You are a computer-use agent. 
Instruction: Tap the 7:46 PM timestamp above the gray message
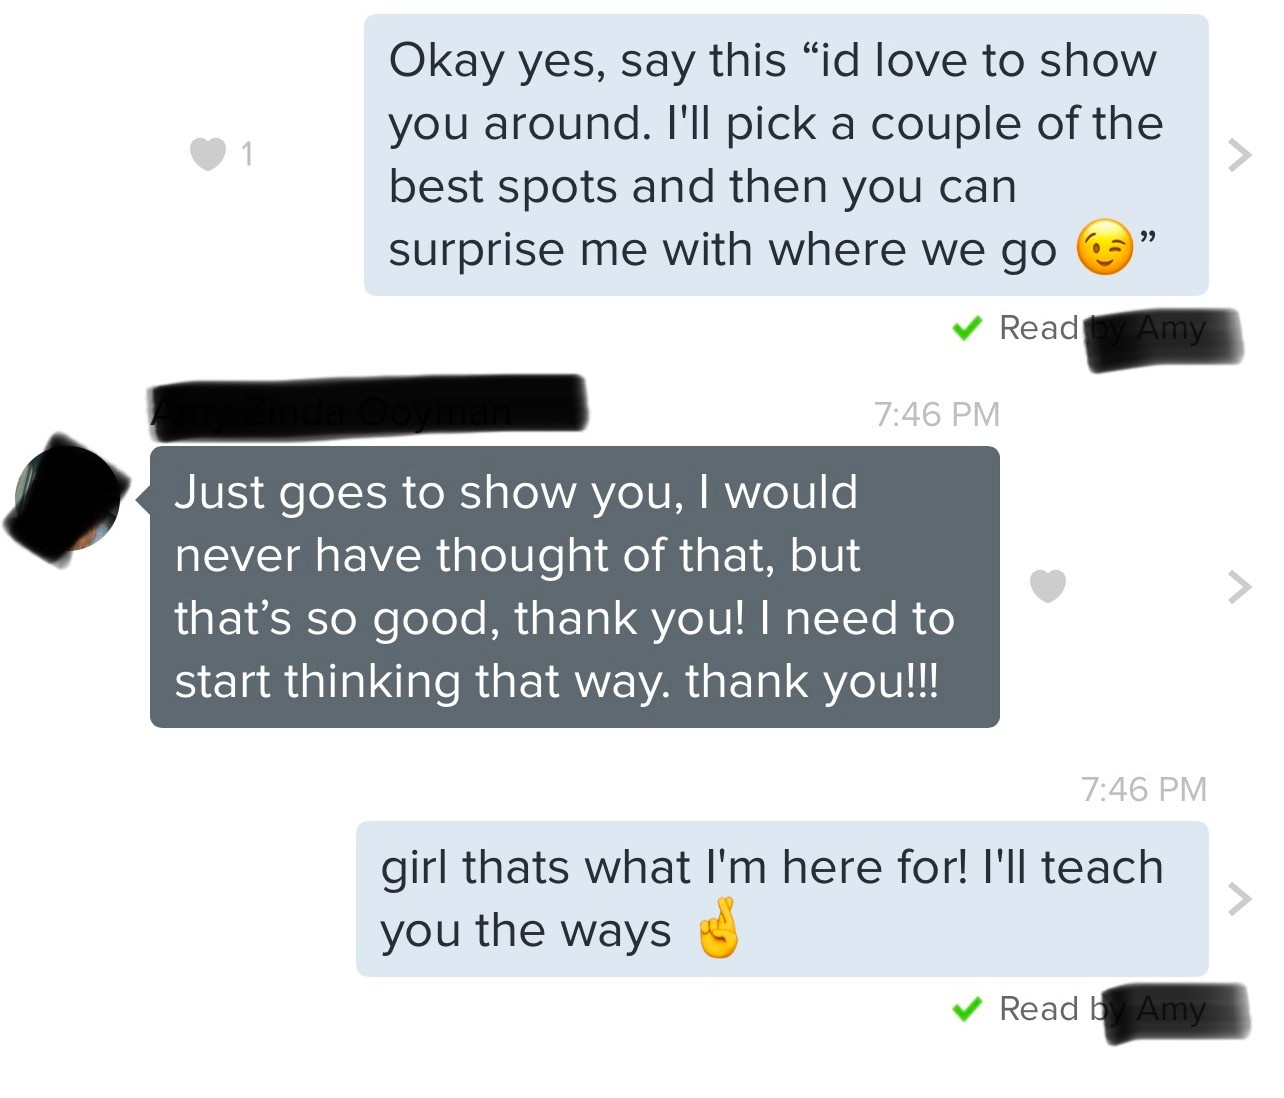937,414
